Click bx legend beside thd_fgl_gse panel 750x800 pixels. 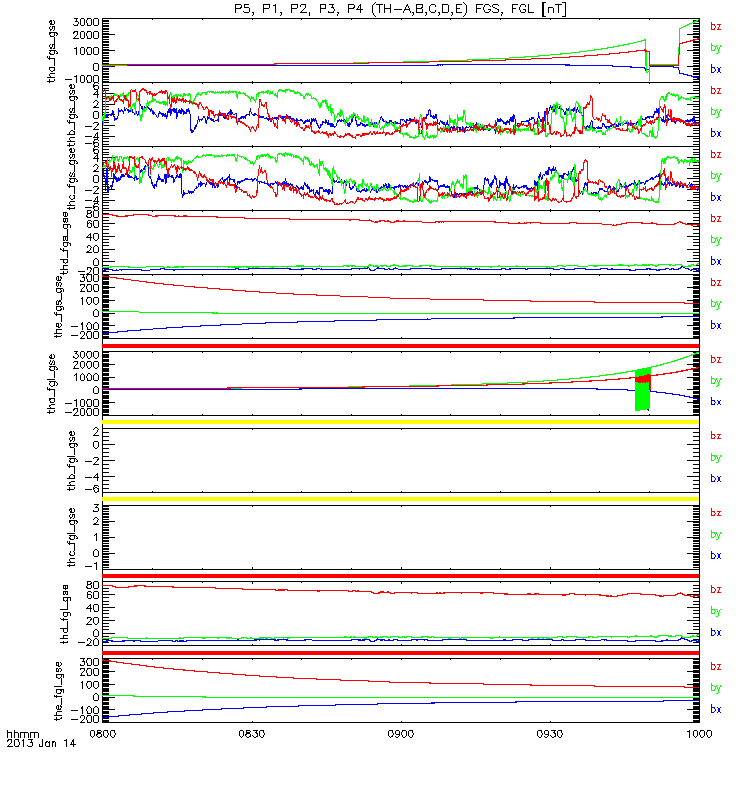pos(716,633)
